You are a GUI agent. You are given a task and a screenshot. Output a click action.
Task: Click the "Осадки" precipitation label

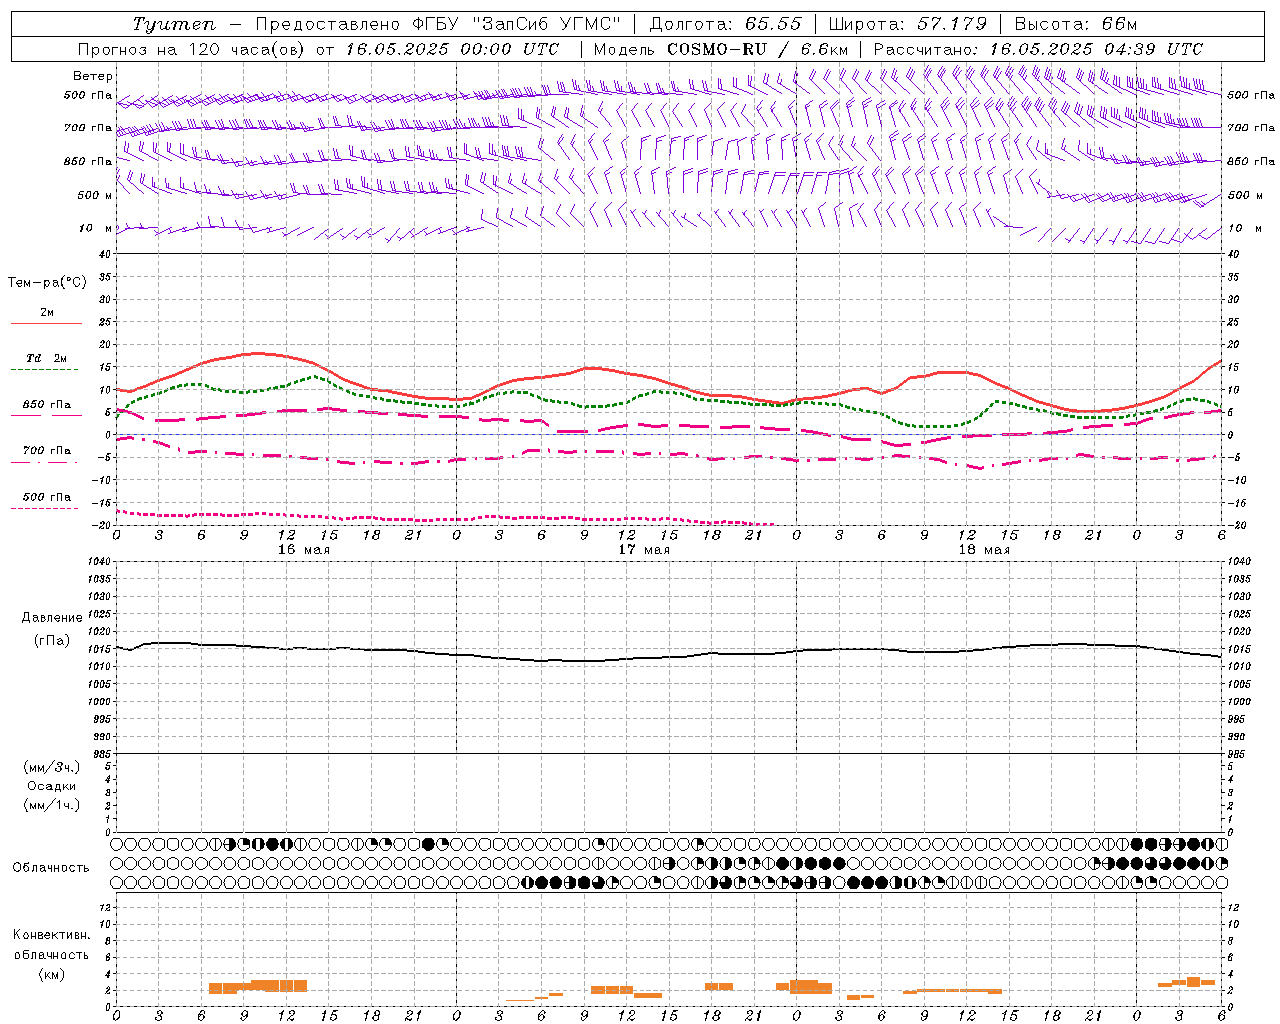[x=52, y=786]
